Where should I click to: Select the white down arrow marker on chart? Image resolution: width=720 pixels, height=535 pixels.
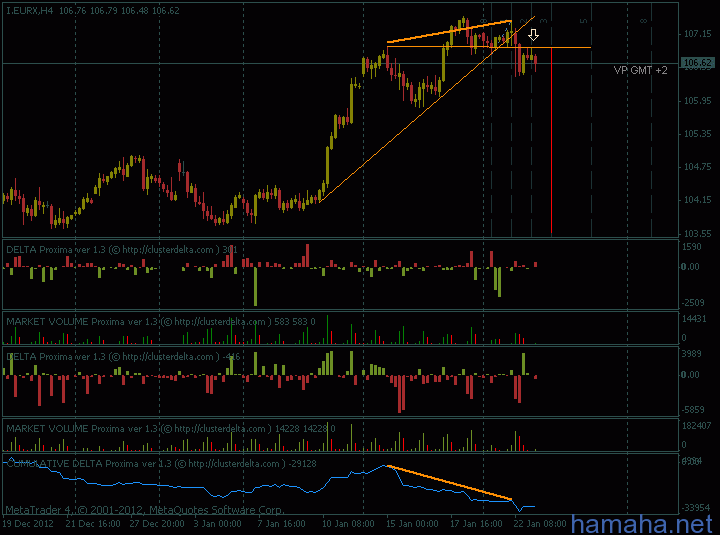coord(533,35)
